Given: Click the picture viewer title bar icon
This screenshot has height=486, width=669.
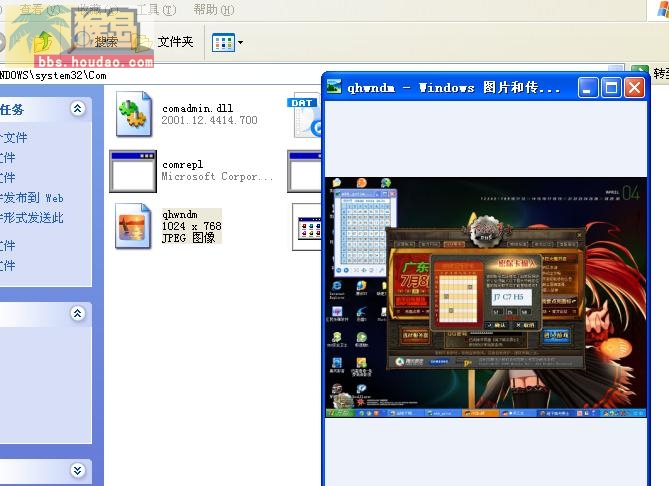Looking at the screenshot, I should [x=334, y=87].
